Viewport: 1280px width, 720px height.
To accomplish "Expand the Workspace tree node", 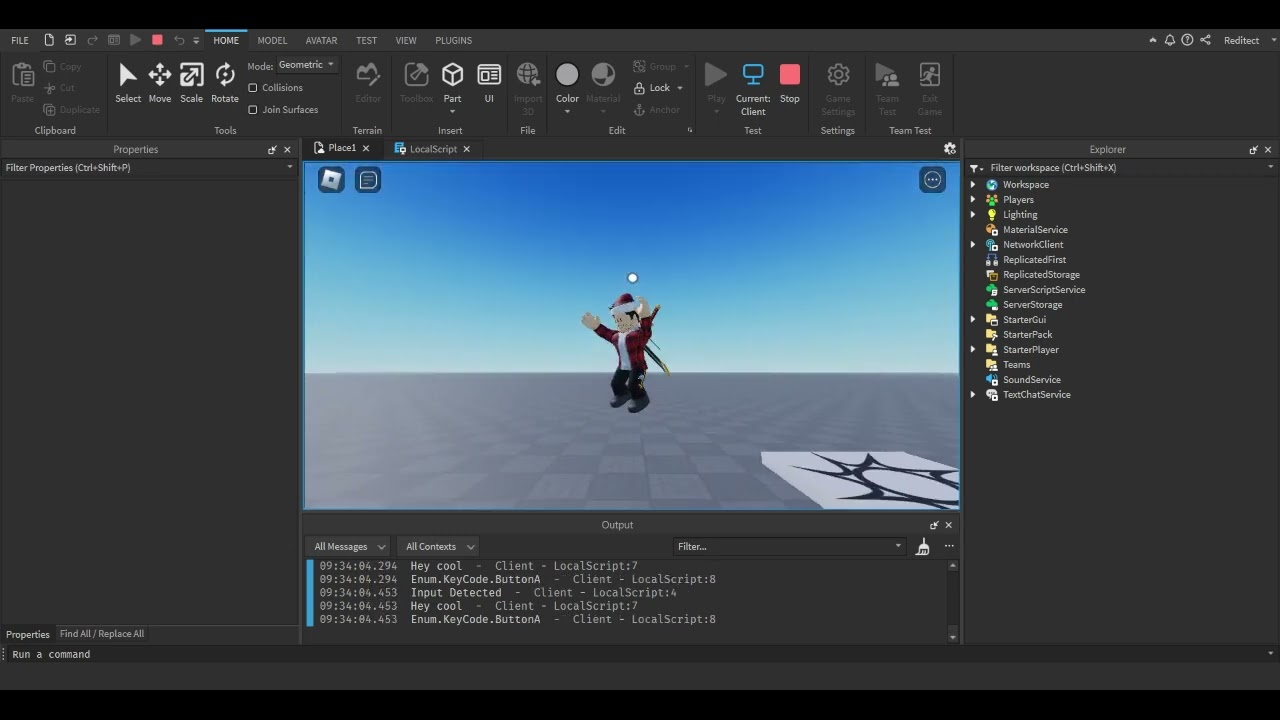I will 973,185.
